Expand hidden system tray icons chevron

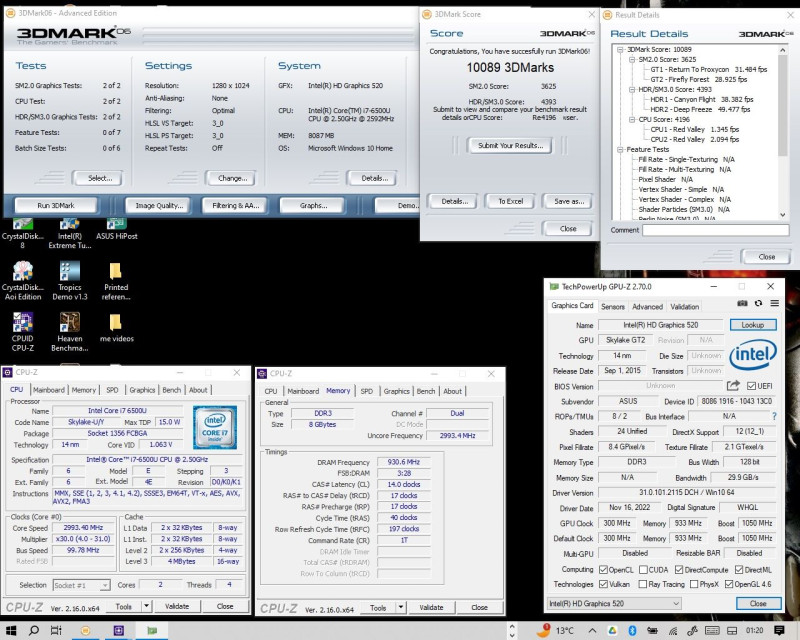592,630
